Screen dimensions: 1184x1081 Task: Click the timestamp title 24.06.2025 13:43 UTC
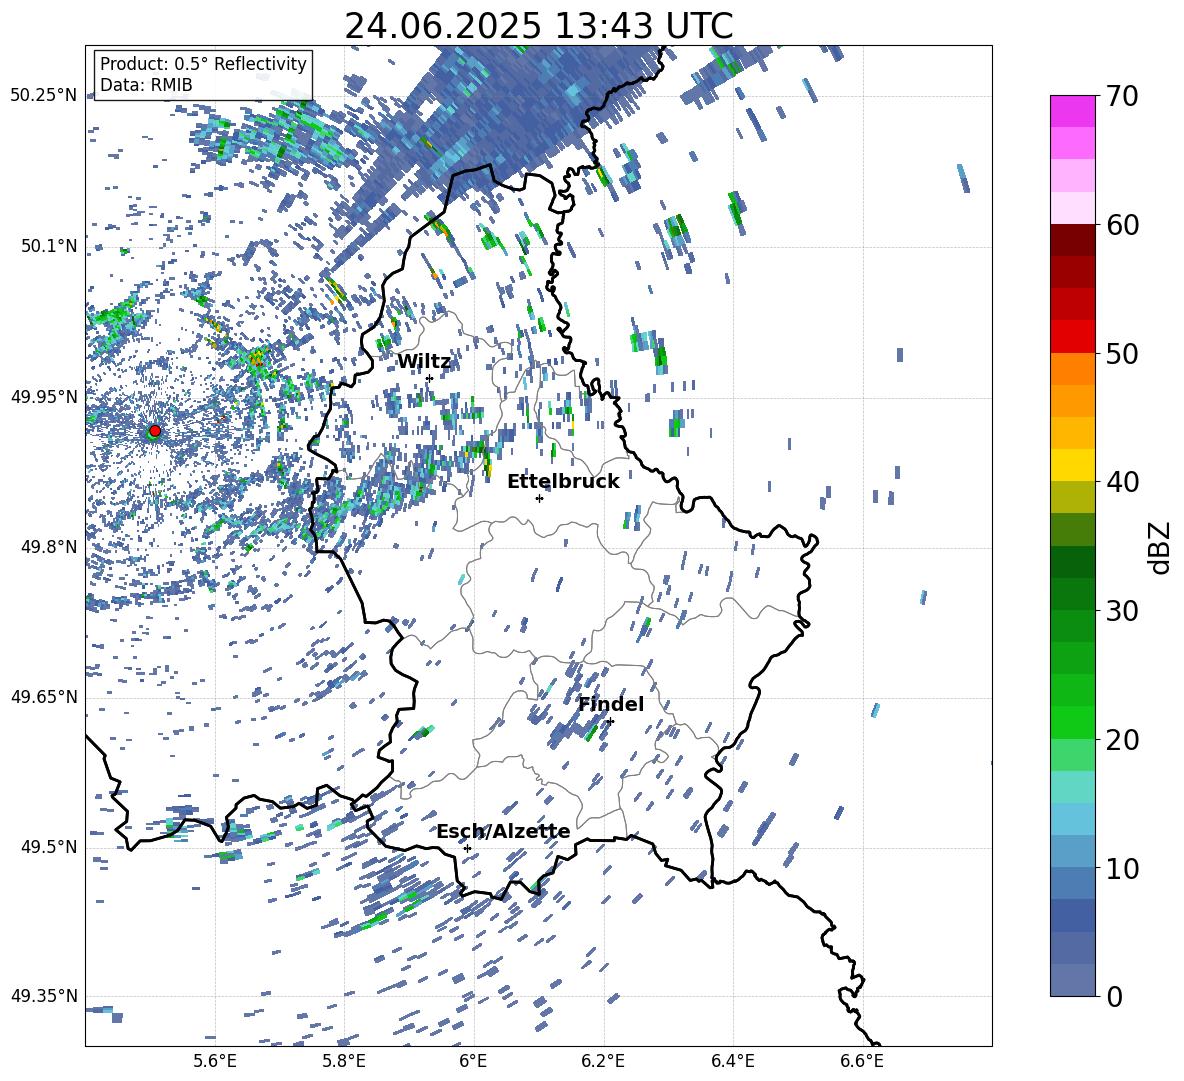click(x=538, y=26)
